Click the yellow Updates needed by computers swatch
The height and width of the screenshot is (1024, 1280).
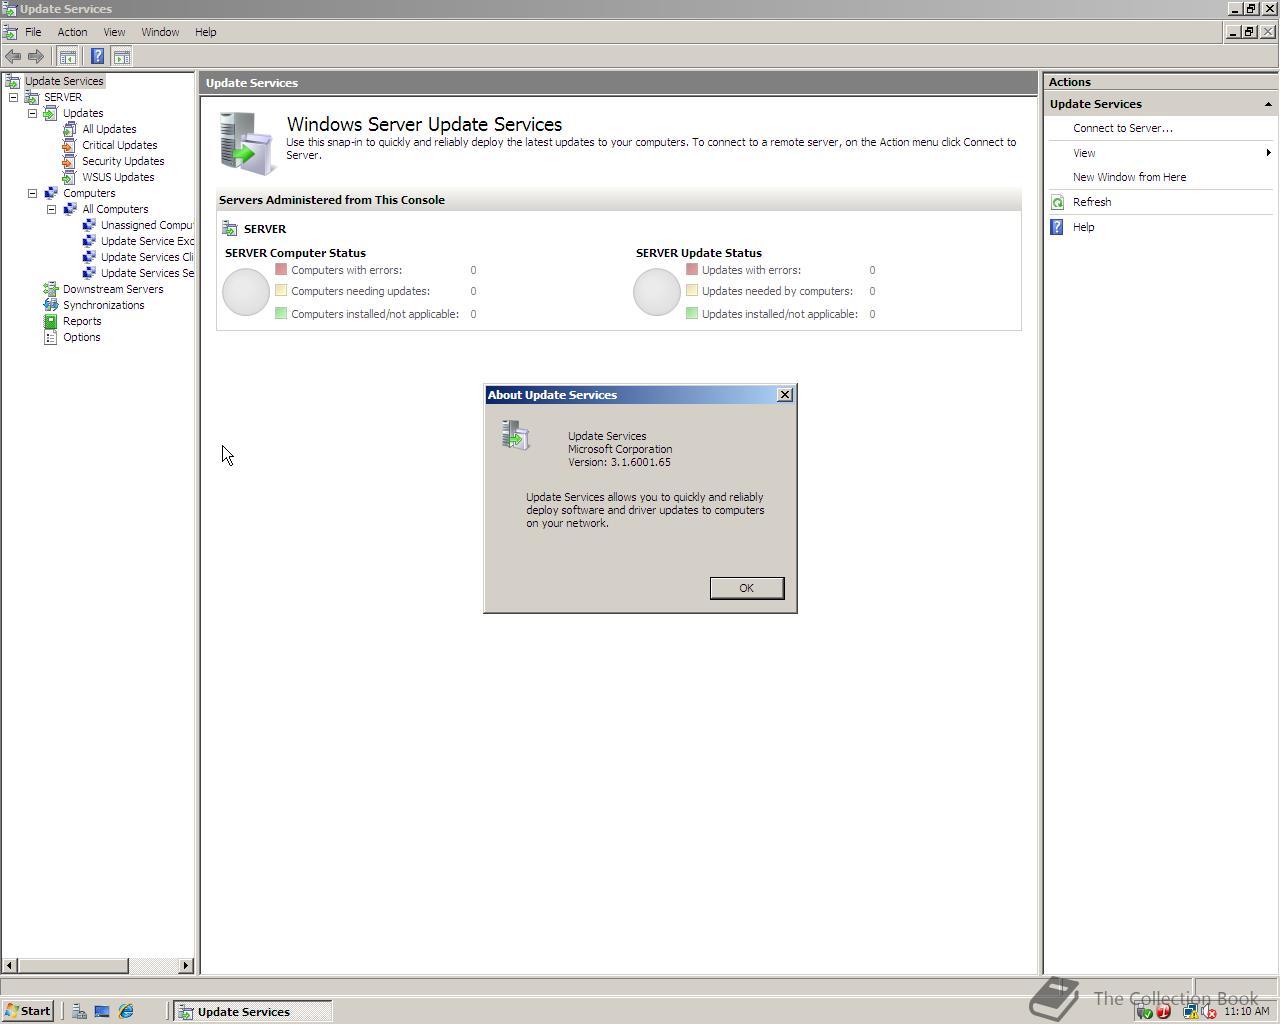[692, 290]
